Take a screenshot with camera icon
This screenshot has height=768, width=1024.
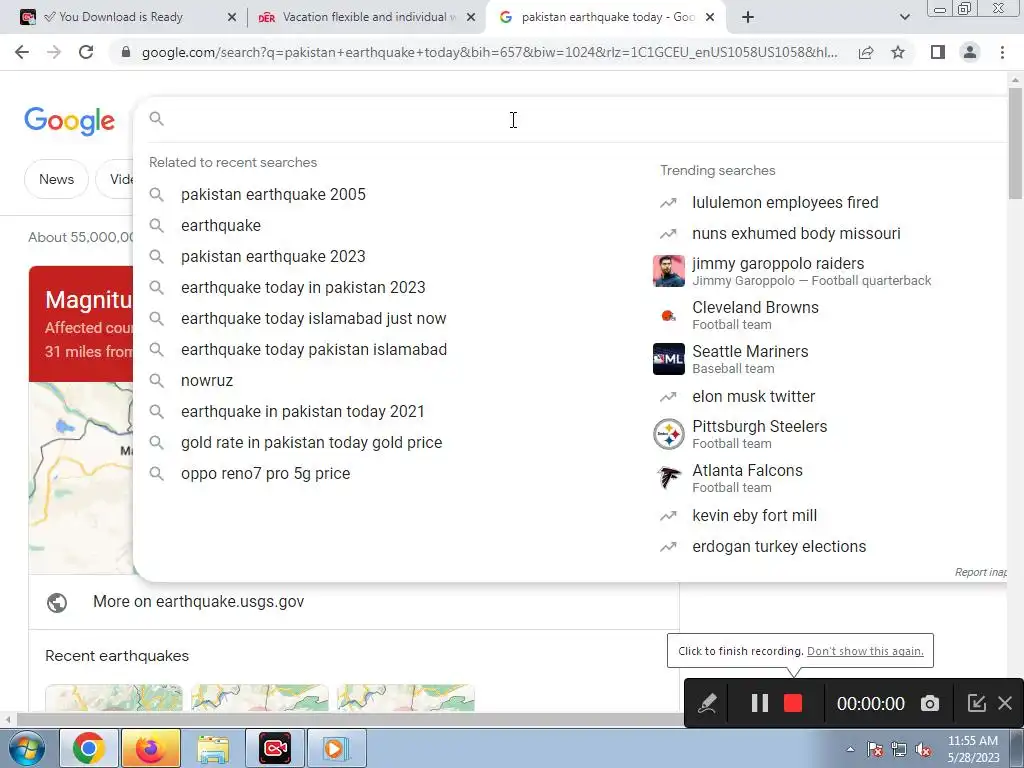[x=930, y=703]
